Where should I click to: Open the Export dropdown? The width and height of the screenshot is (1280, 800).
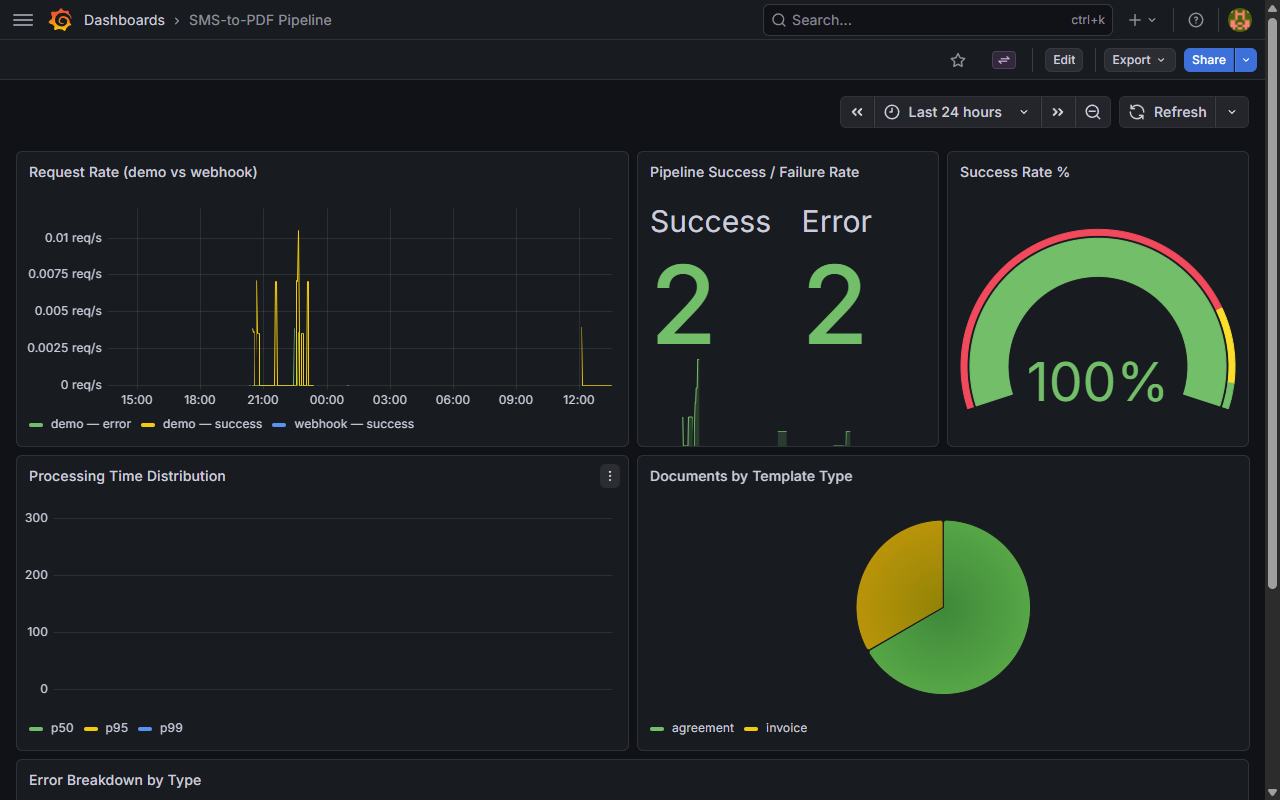(x=1138, y=60)
